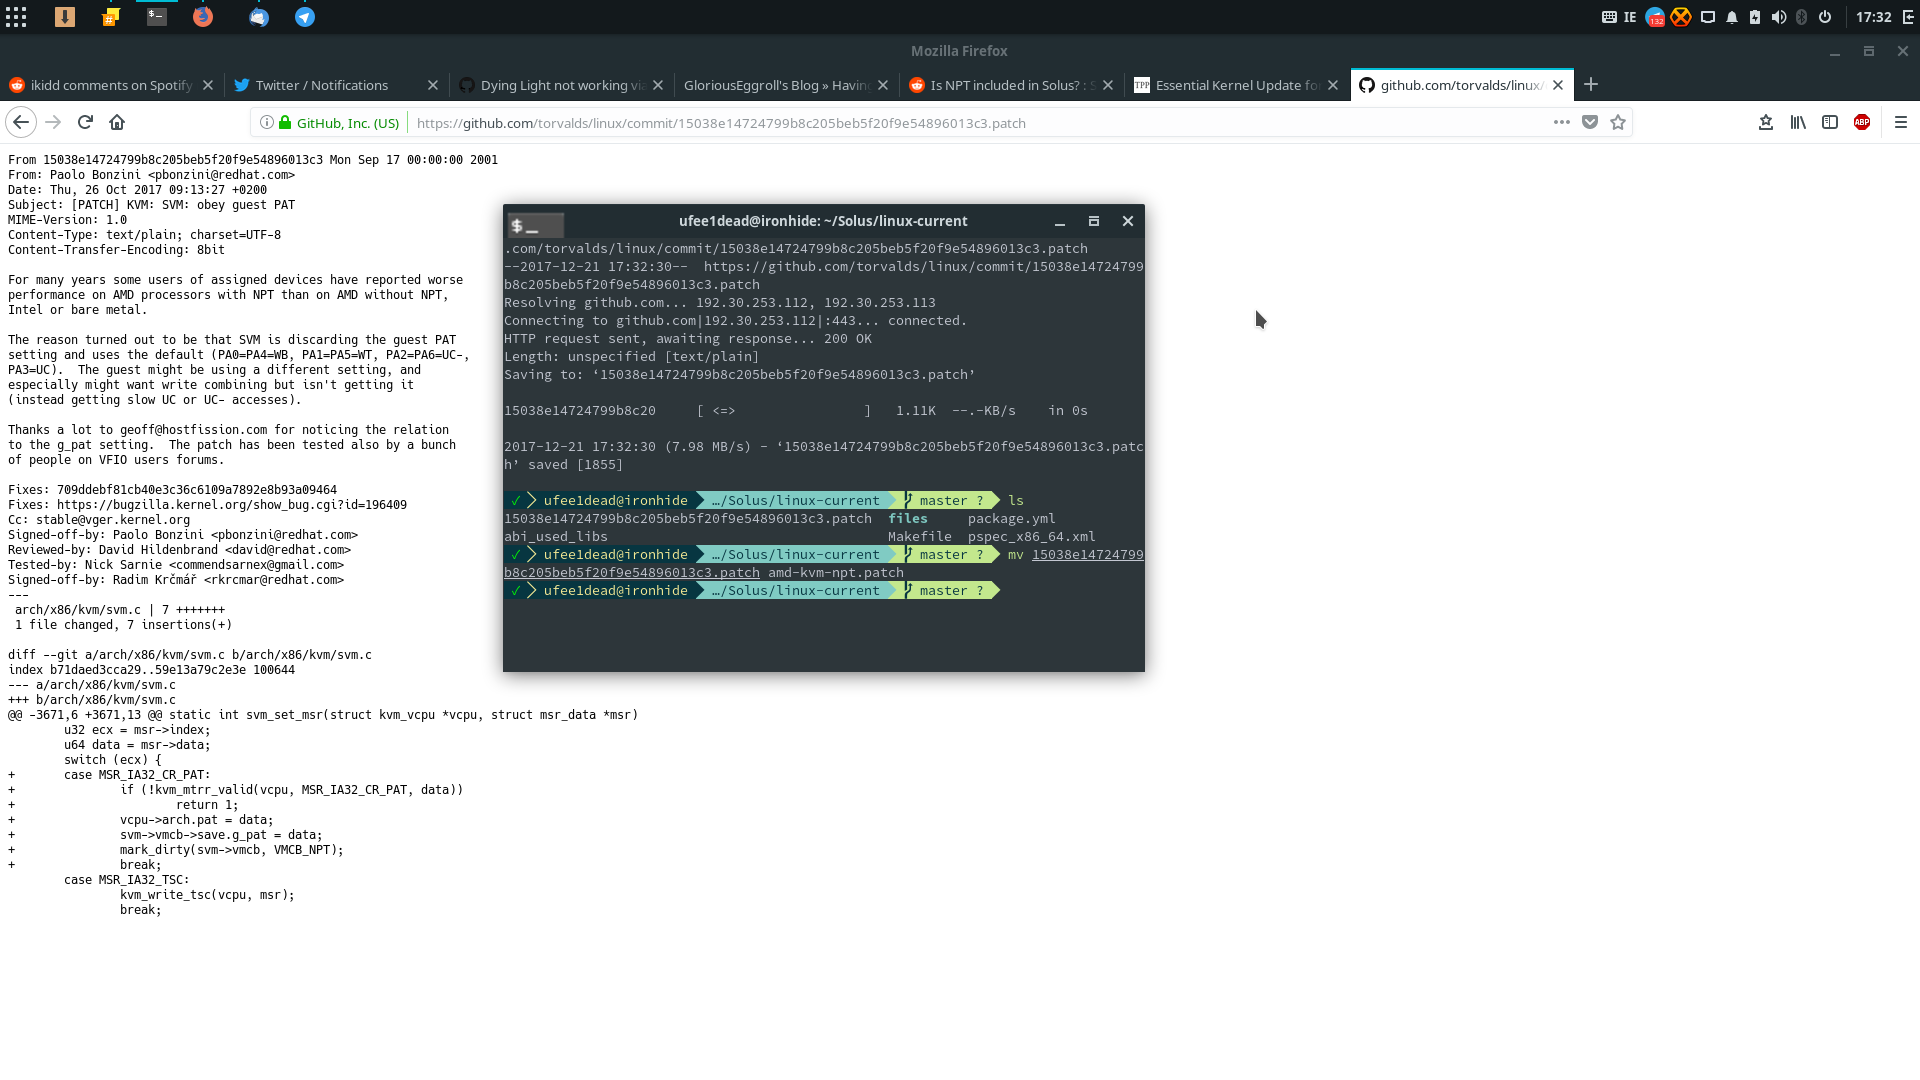
Task: Launch the downloader app from the panel
Action: pyautogui.click(x=65, y=17)
